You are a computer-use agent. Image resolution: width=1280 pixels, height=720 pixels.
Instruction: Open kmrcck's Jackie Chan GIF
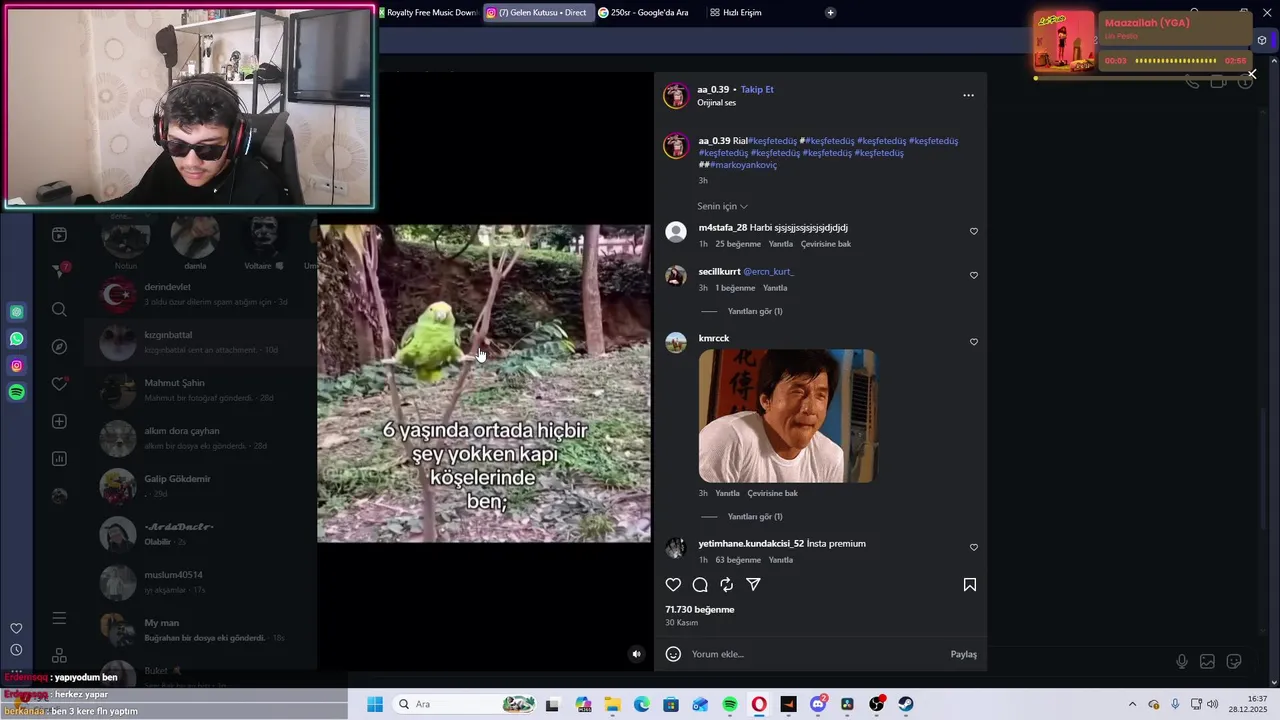(787, 416)
